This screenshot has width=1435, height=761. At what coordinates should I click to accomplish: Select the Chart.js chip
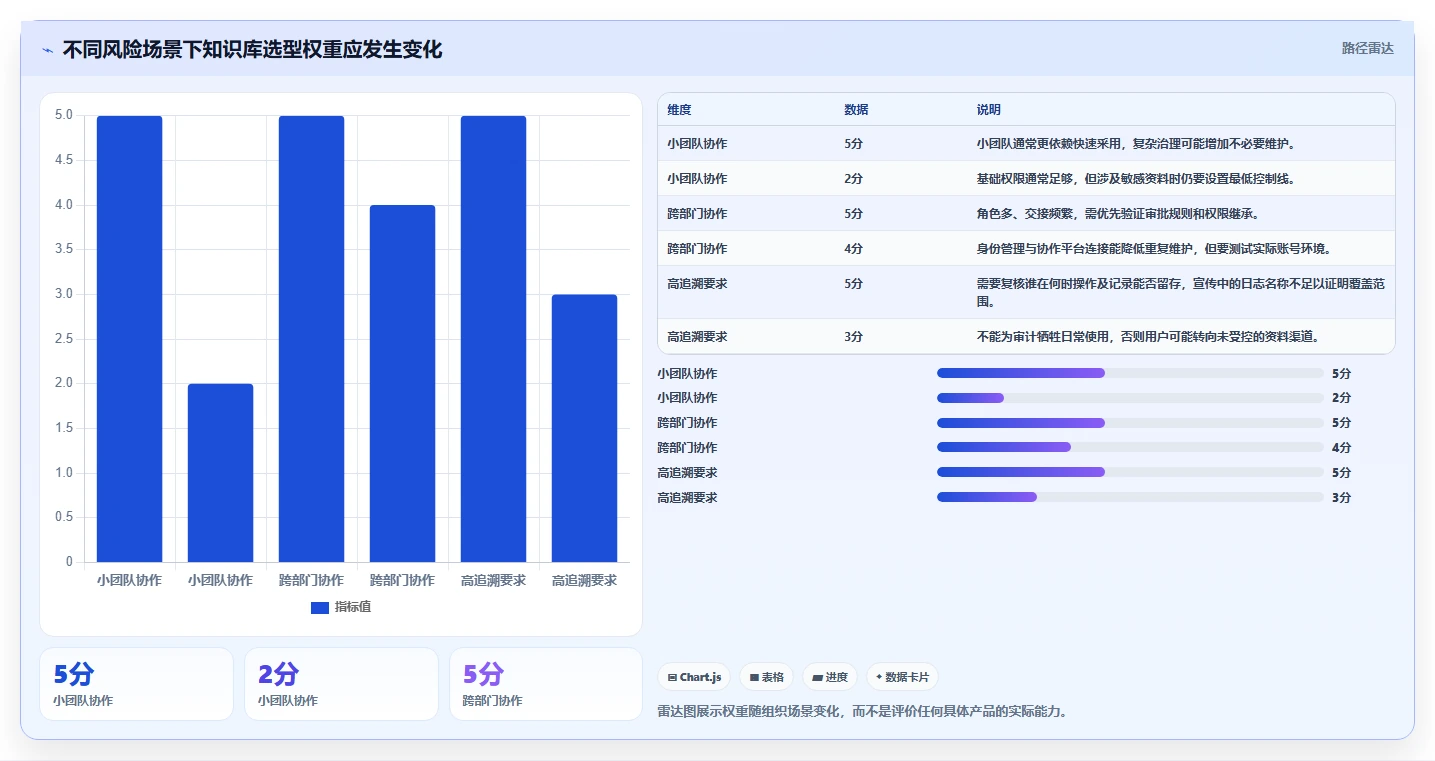[x=694, y=677]
